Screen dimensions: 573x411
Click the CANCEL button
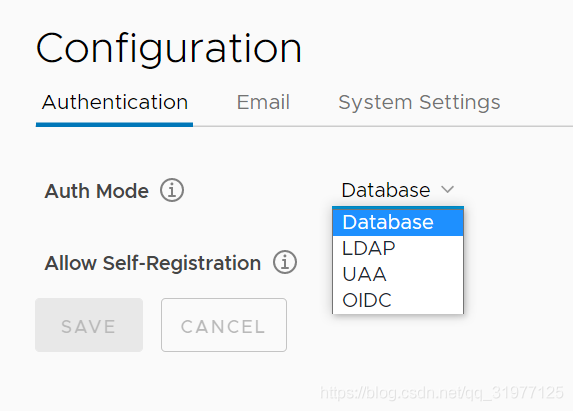[x=224, y=325]
